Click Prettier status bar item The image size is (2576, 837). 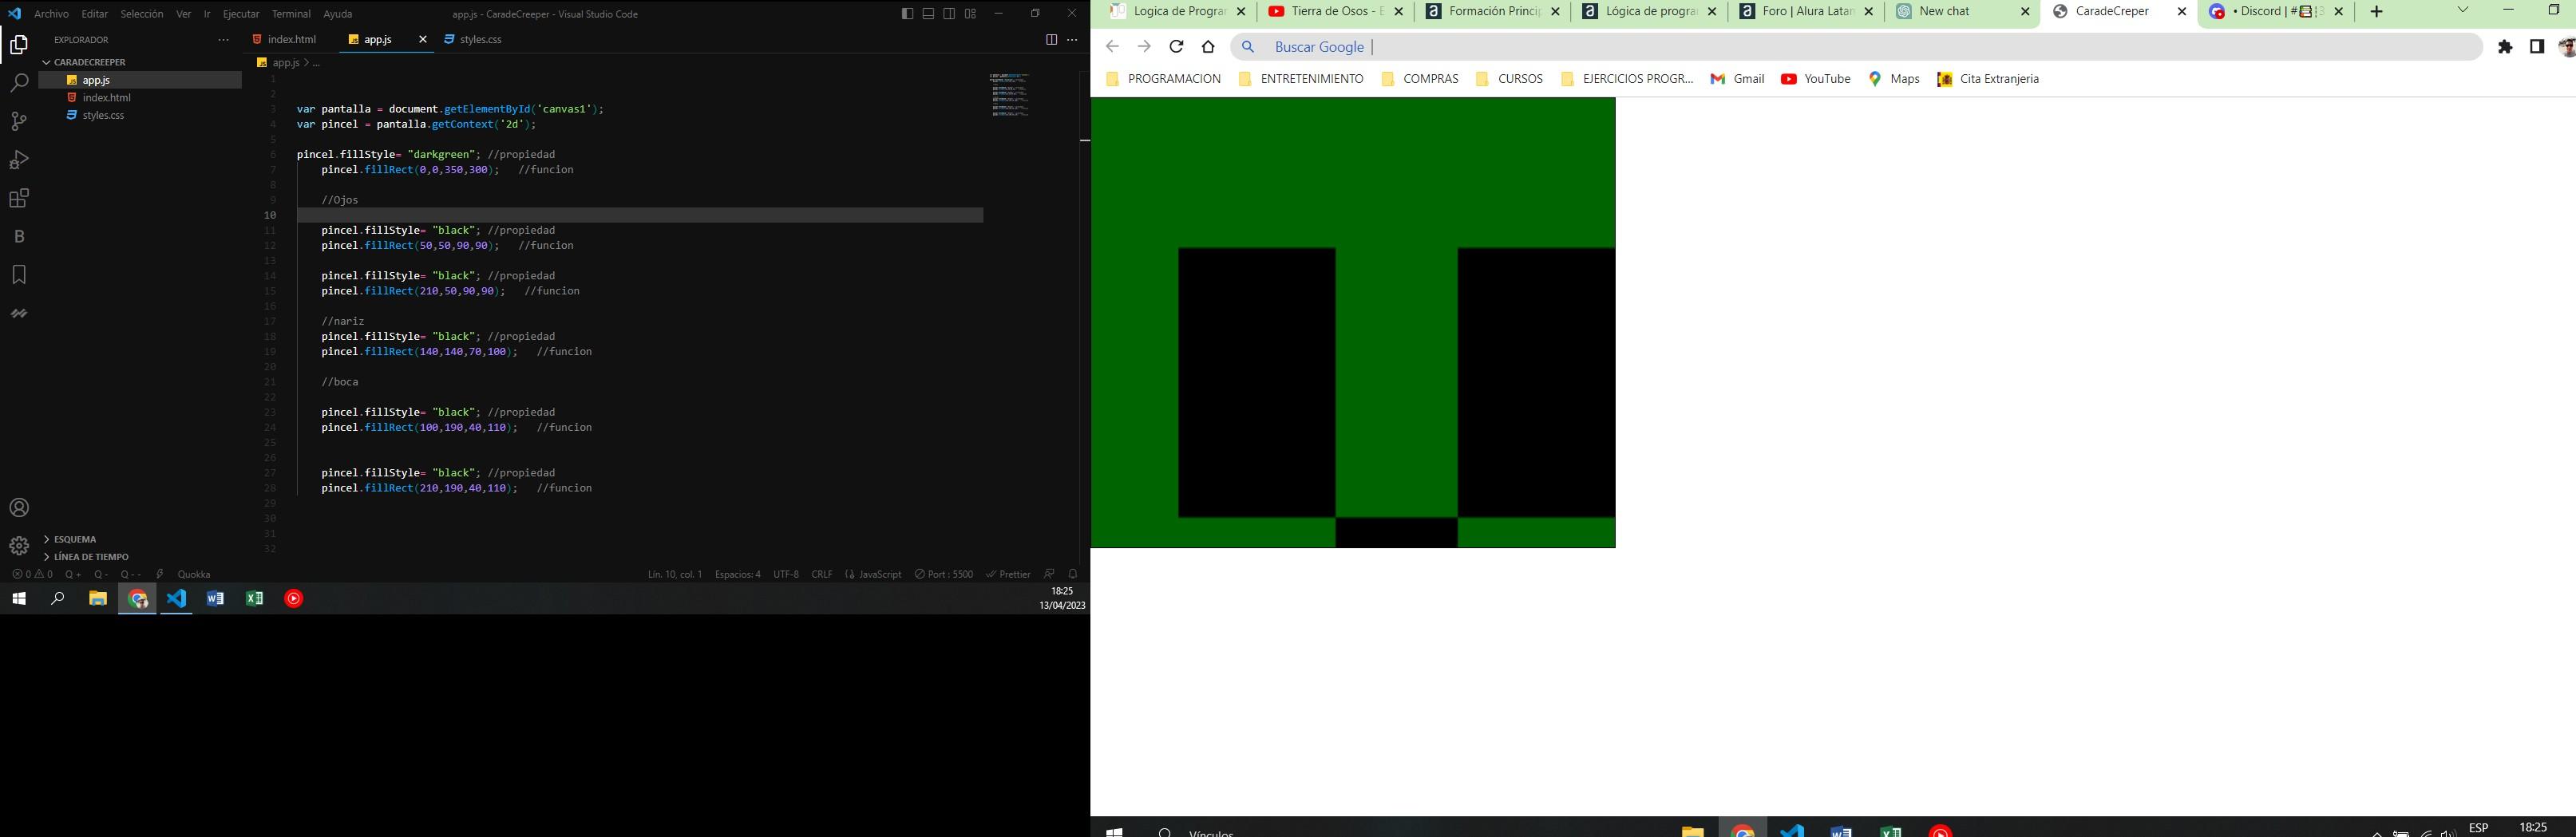1008,575
